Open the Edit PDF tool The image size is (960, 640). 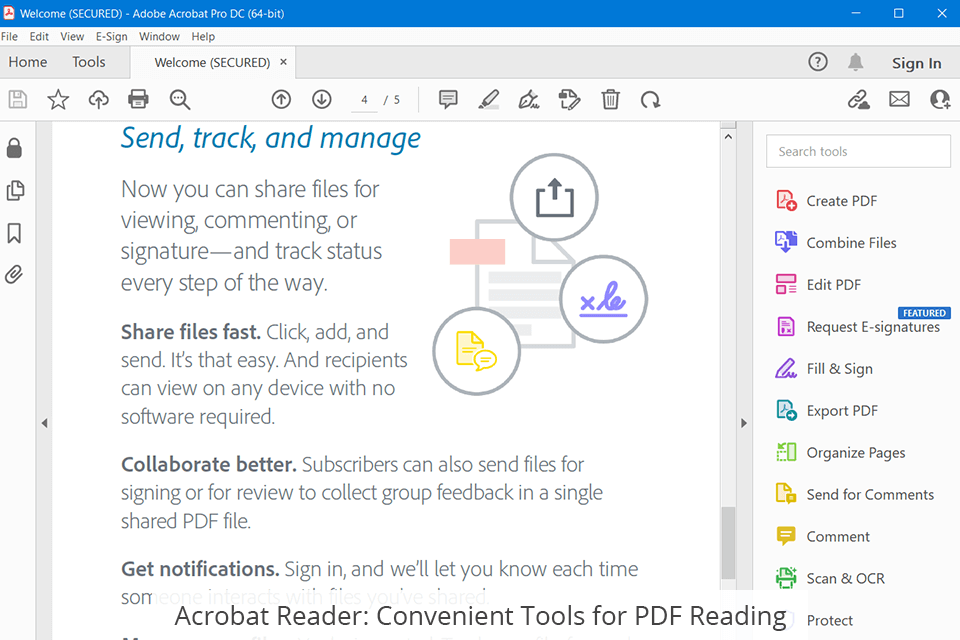pos(818,285)
